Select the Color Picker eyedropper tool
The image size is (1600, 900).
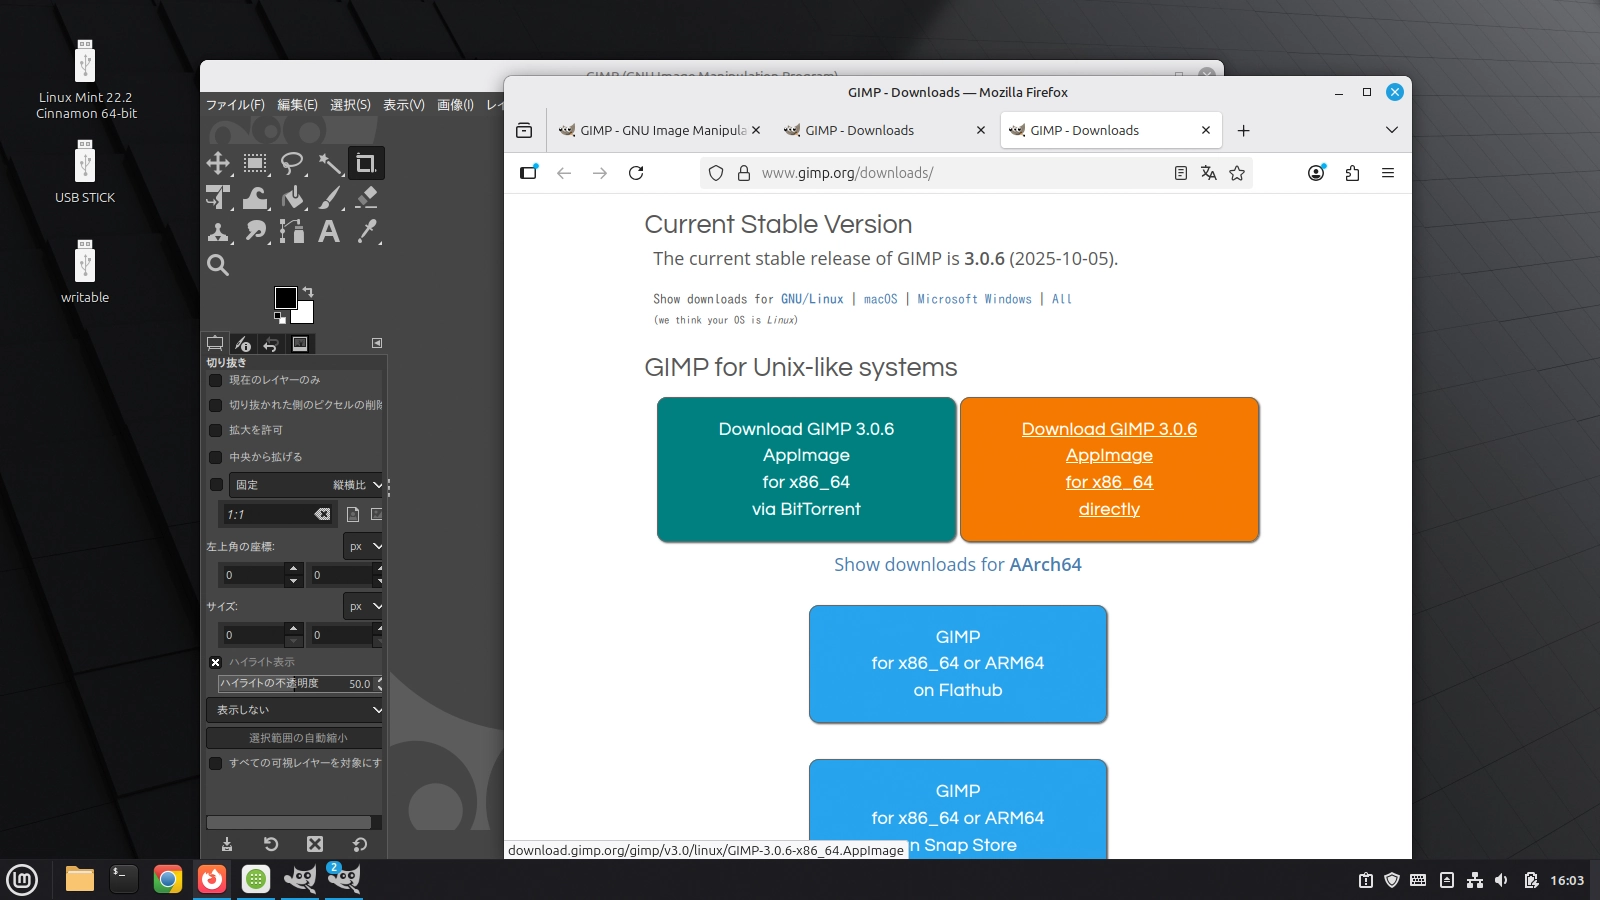coord(366,231)
